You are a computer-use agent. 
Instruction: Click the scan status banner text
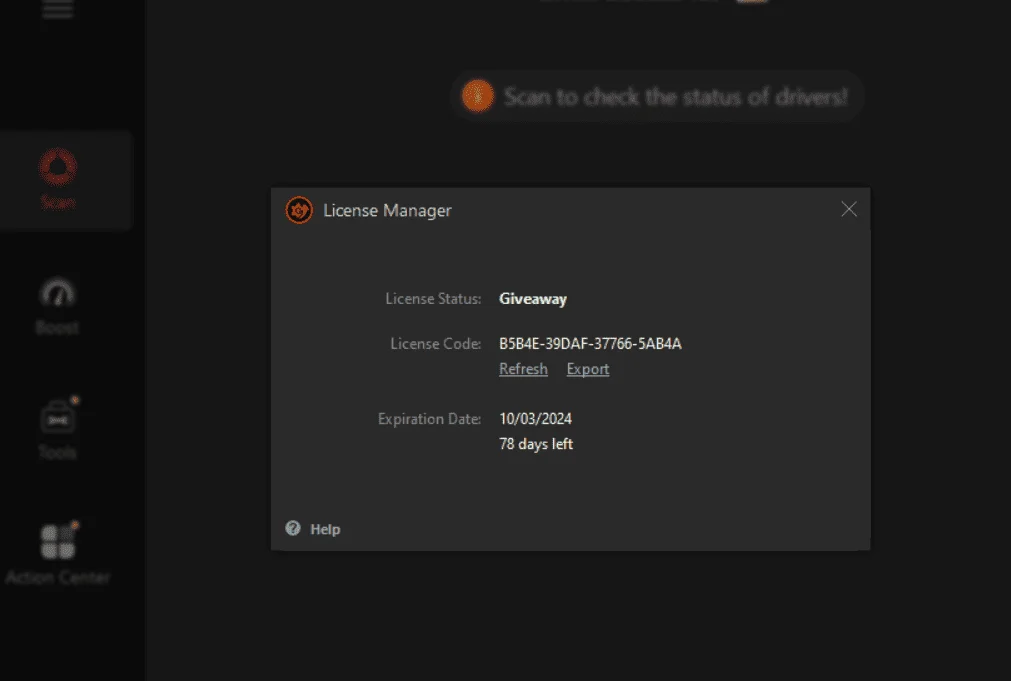[675, 97]
